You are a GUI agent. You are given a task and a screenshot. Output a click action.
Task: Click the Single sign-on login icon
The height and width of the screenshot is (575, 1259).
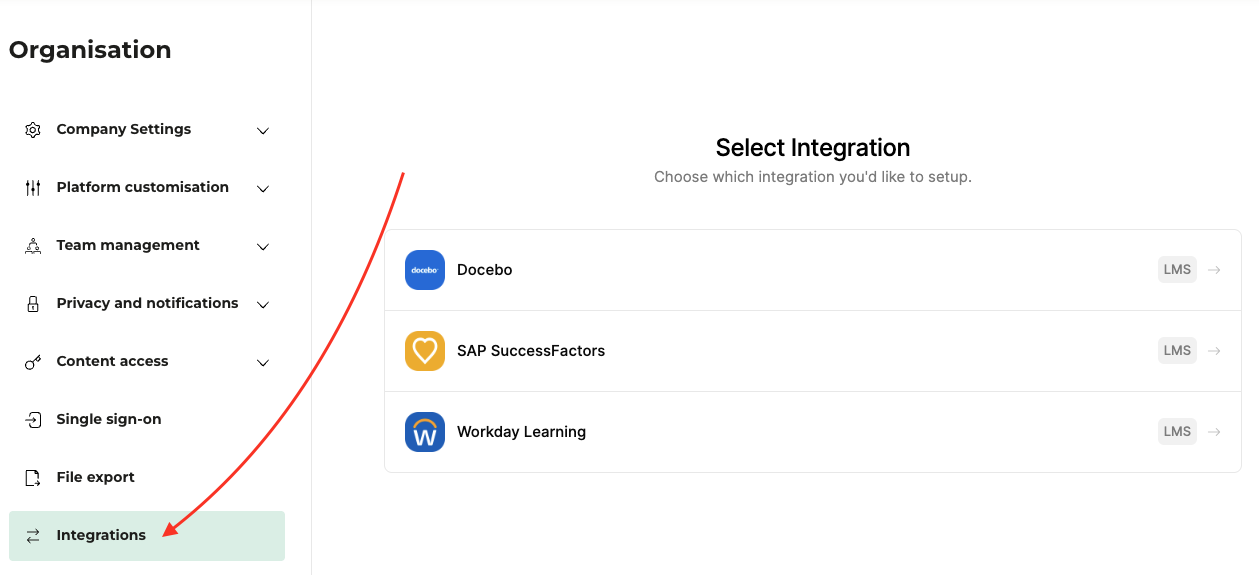tap(33, 420)
